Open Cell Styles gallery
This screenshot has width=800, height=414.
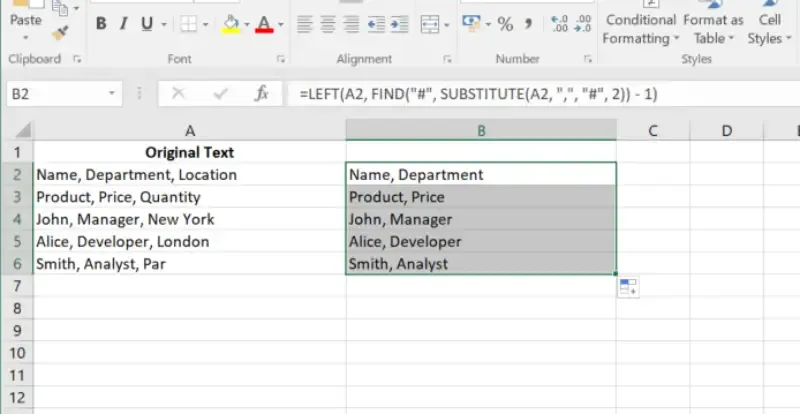pos(769,29)
